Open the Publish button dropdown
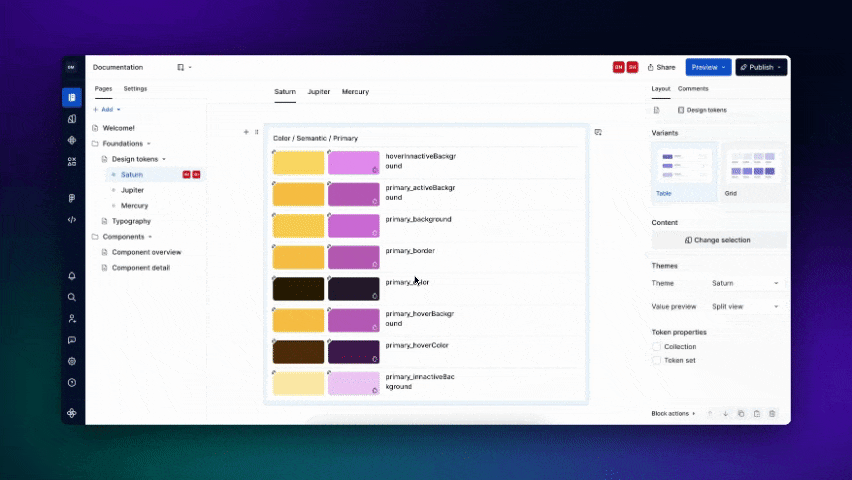Screen dimensions: 852x480 (x=779, y=67)
